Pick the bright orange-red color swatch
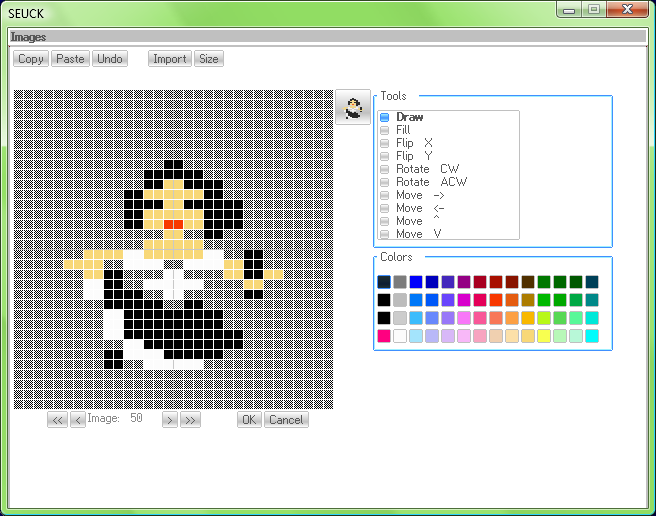656x516 pixels. pyautogui.click(x=496, y=300)
